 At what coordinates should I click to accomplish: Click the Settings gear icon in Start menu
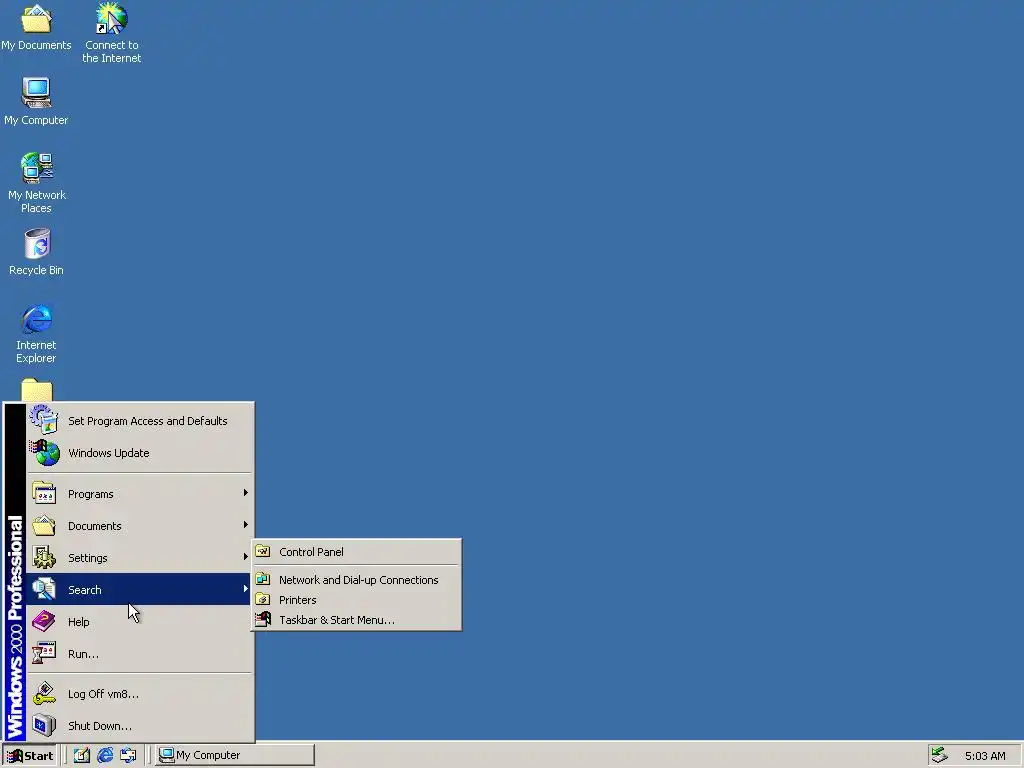(x=44, y=558)
